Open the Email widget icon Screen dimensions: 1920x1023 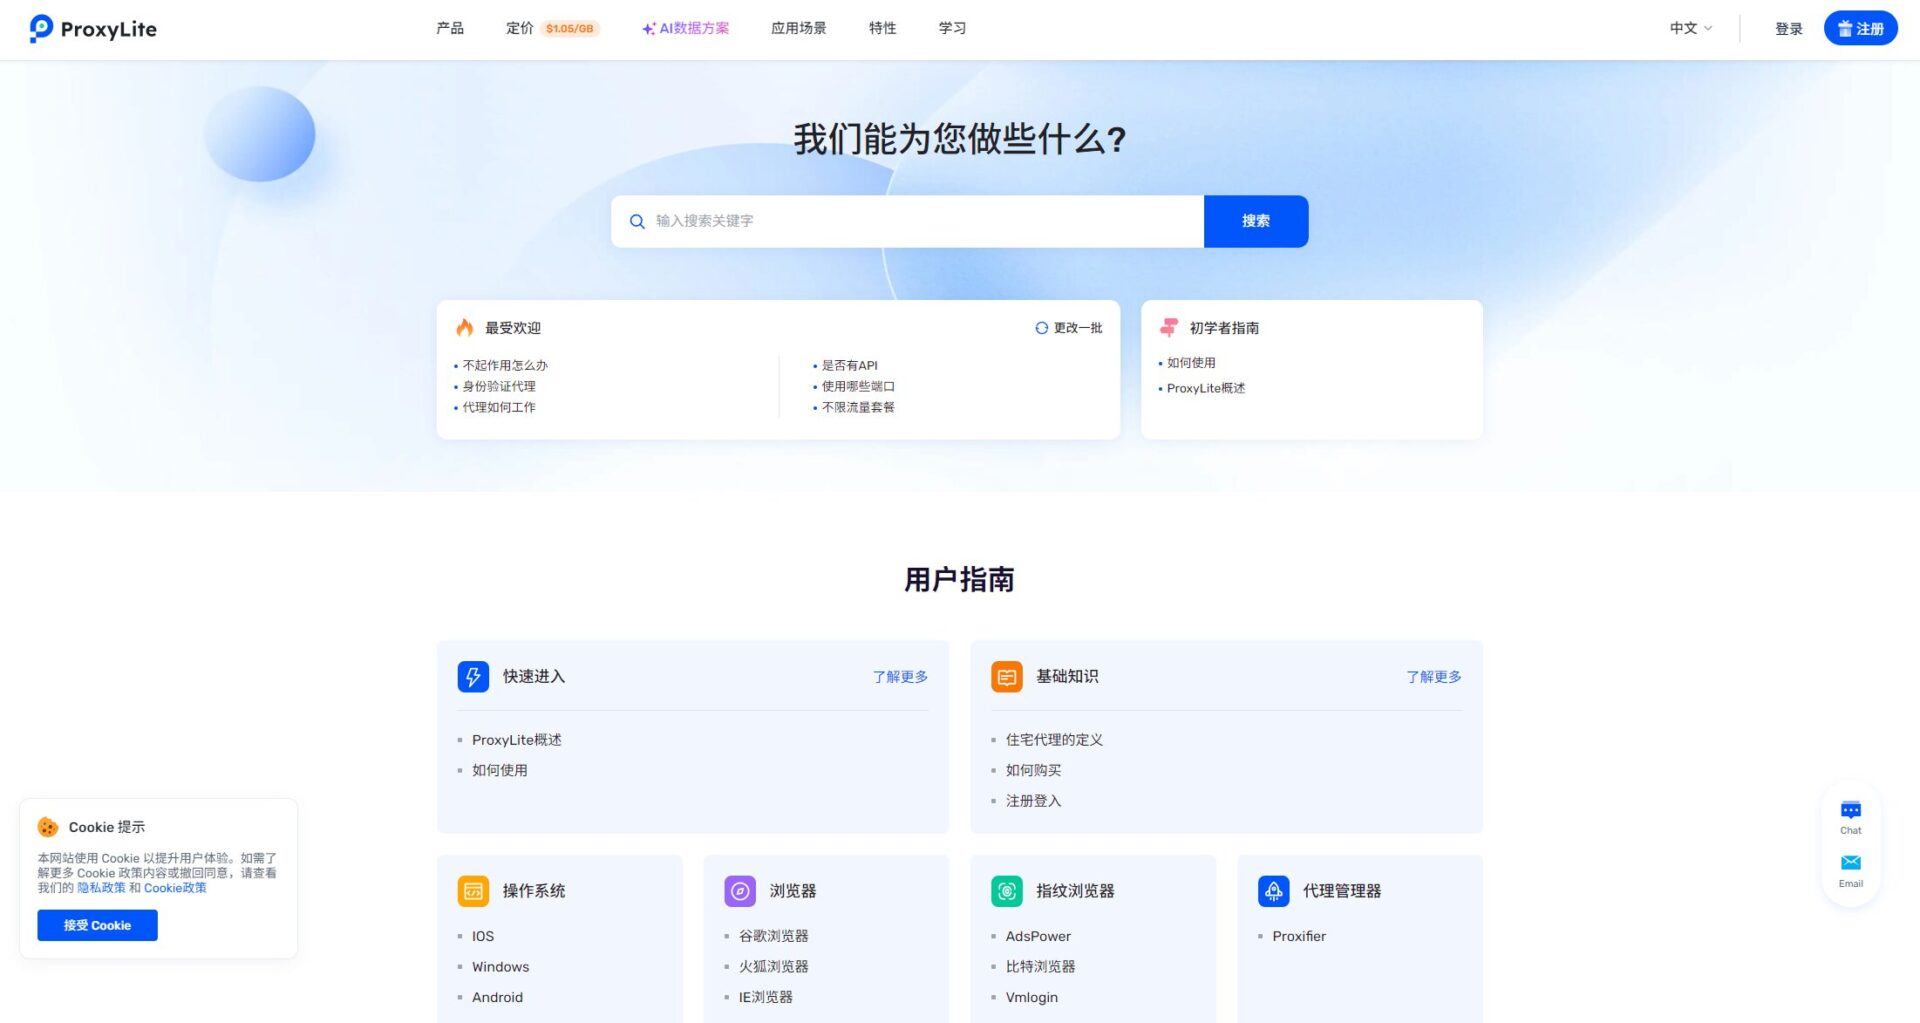1851,863
